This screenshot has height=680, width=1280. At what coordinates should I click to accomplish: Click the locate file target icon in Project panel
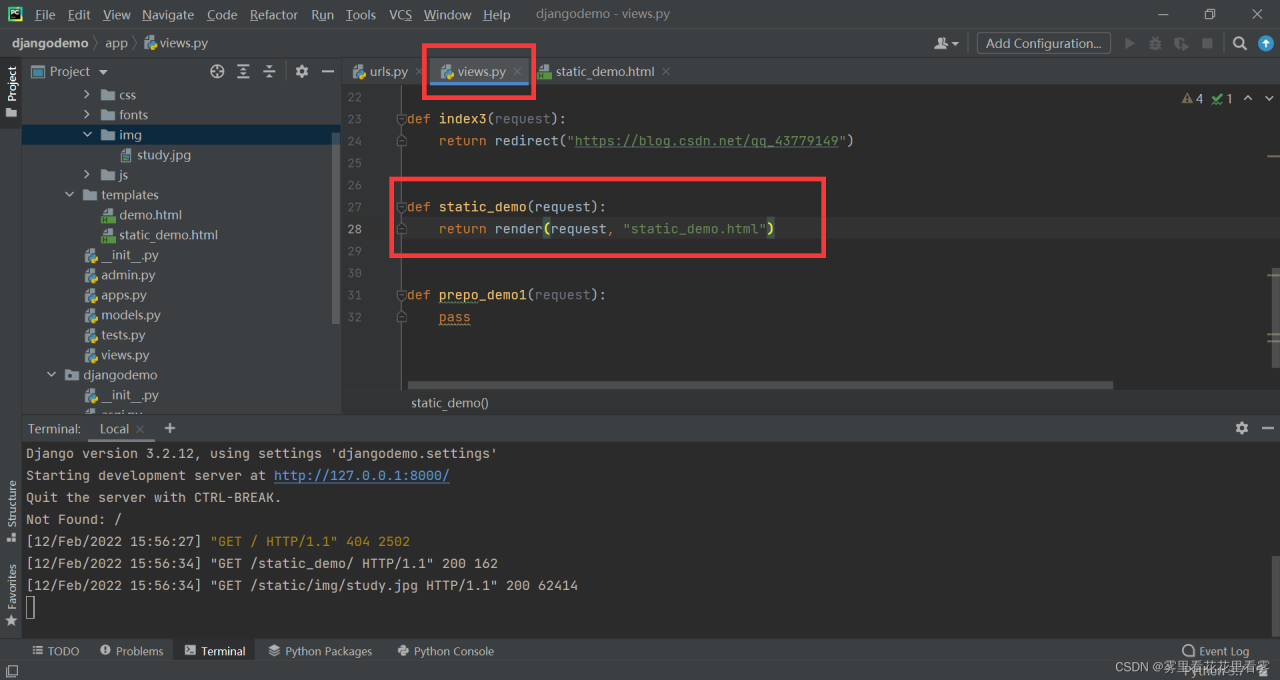217,71
